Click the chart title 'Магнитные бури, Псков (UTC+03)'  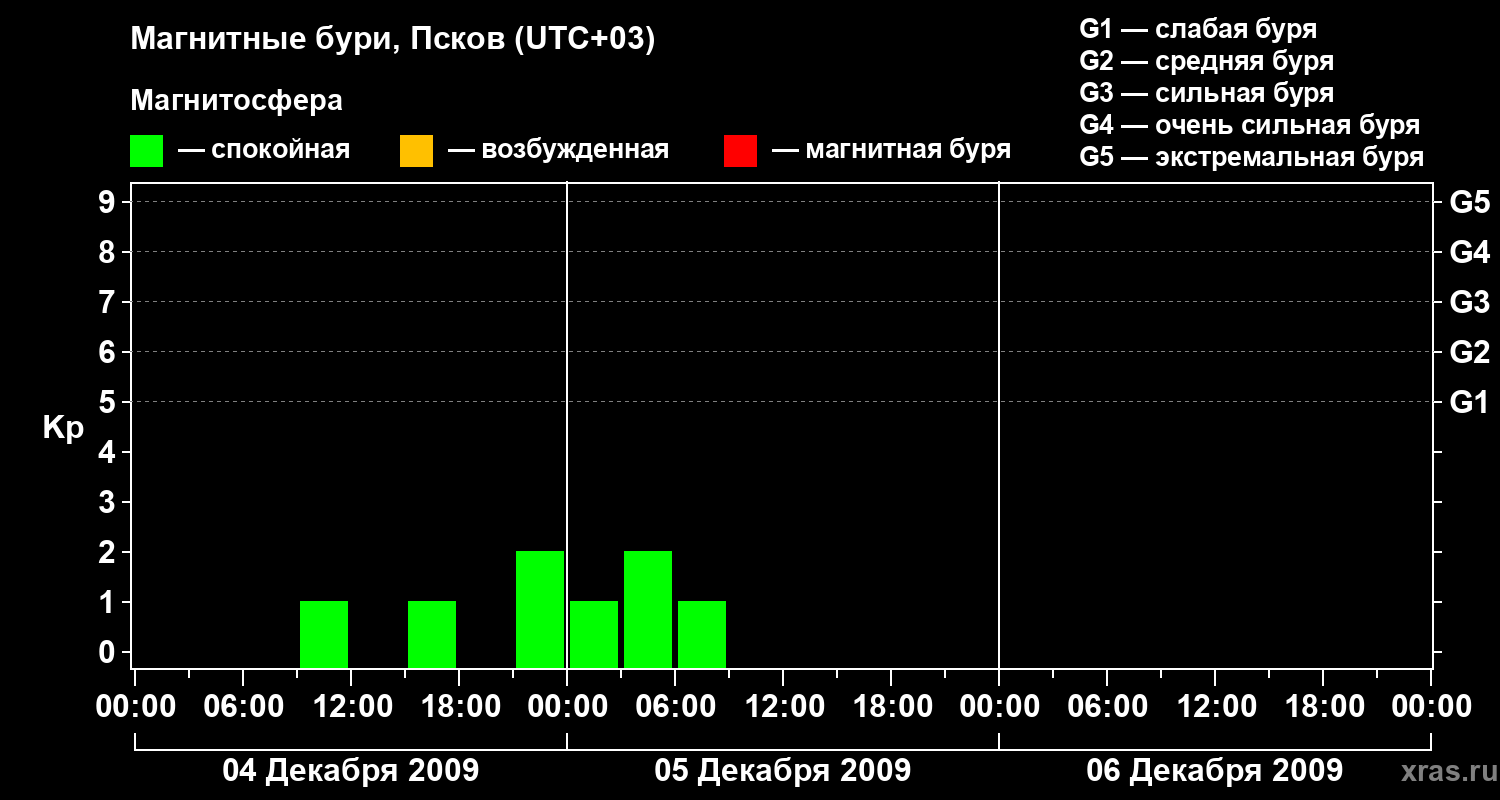(393, 40)
